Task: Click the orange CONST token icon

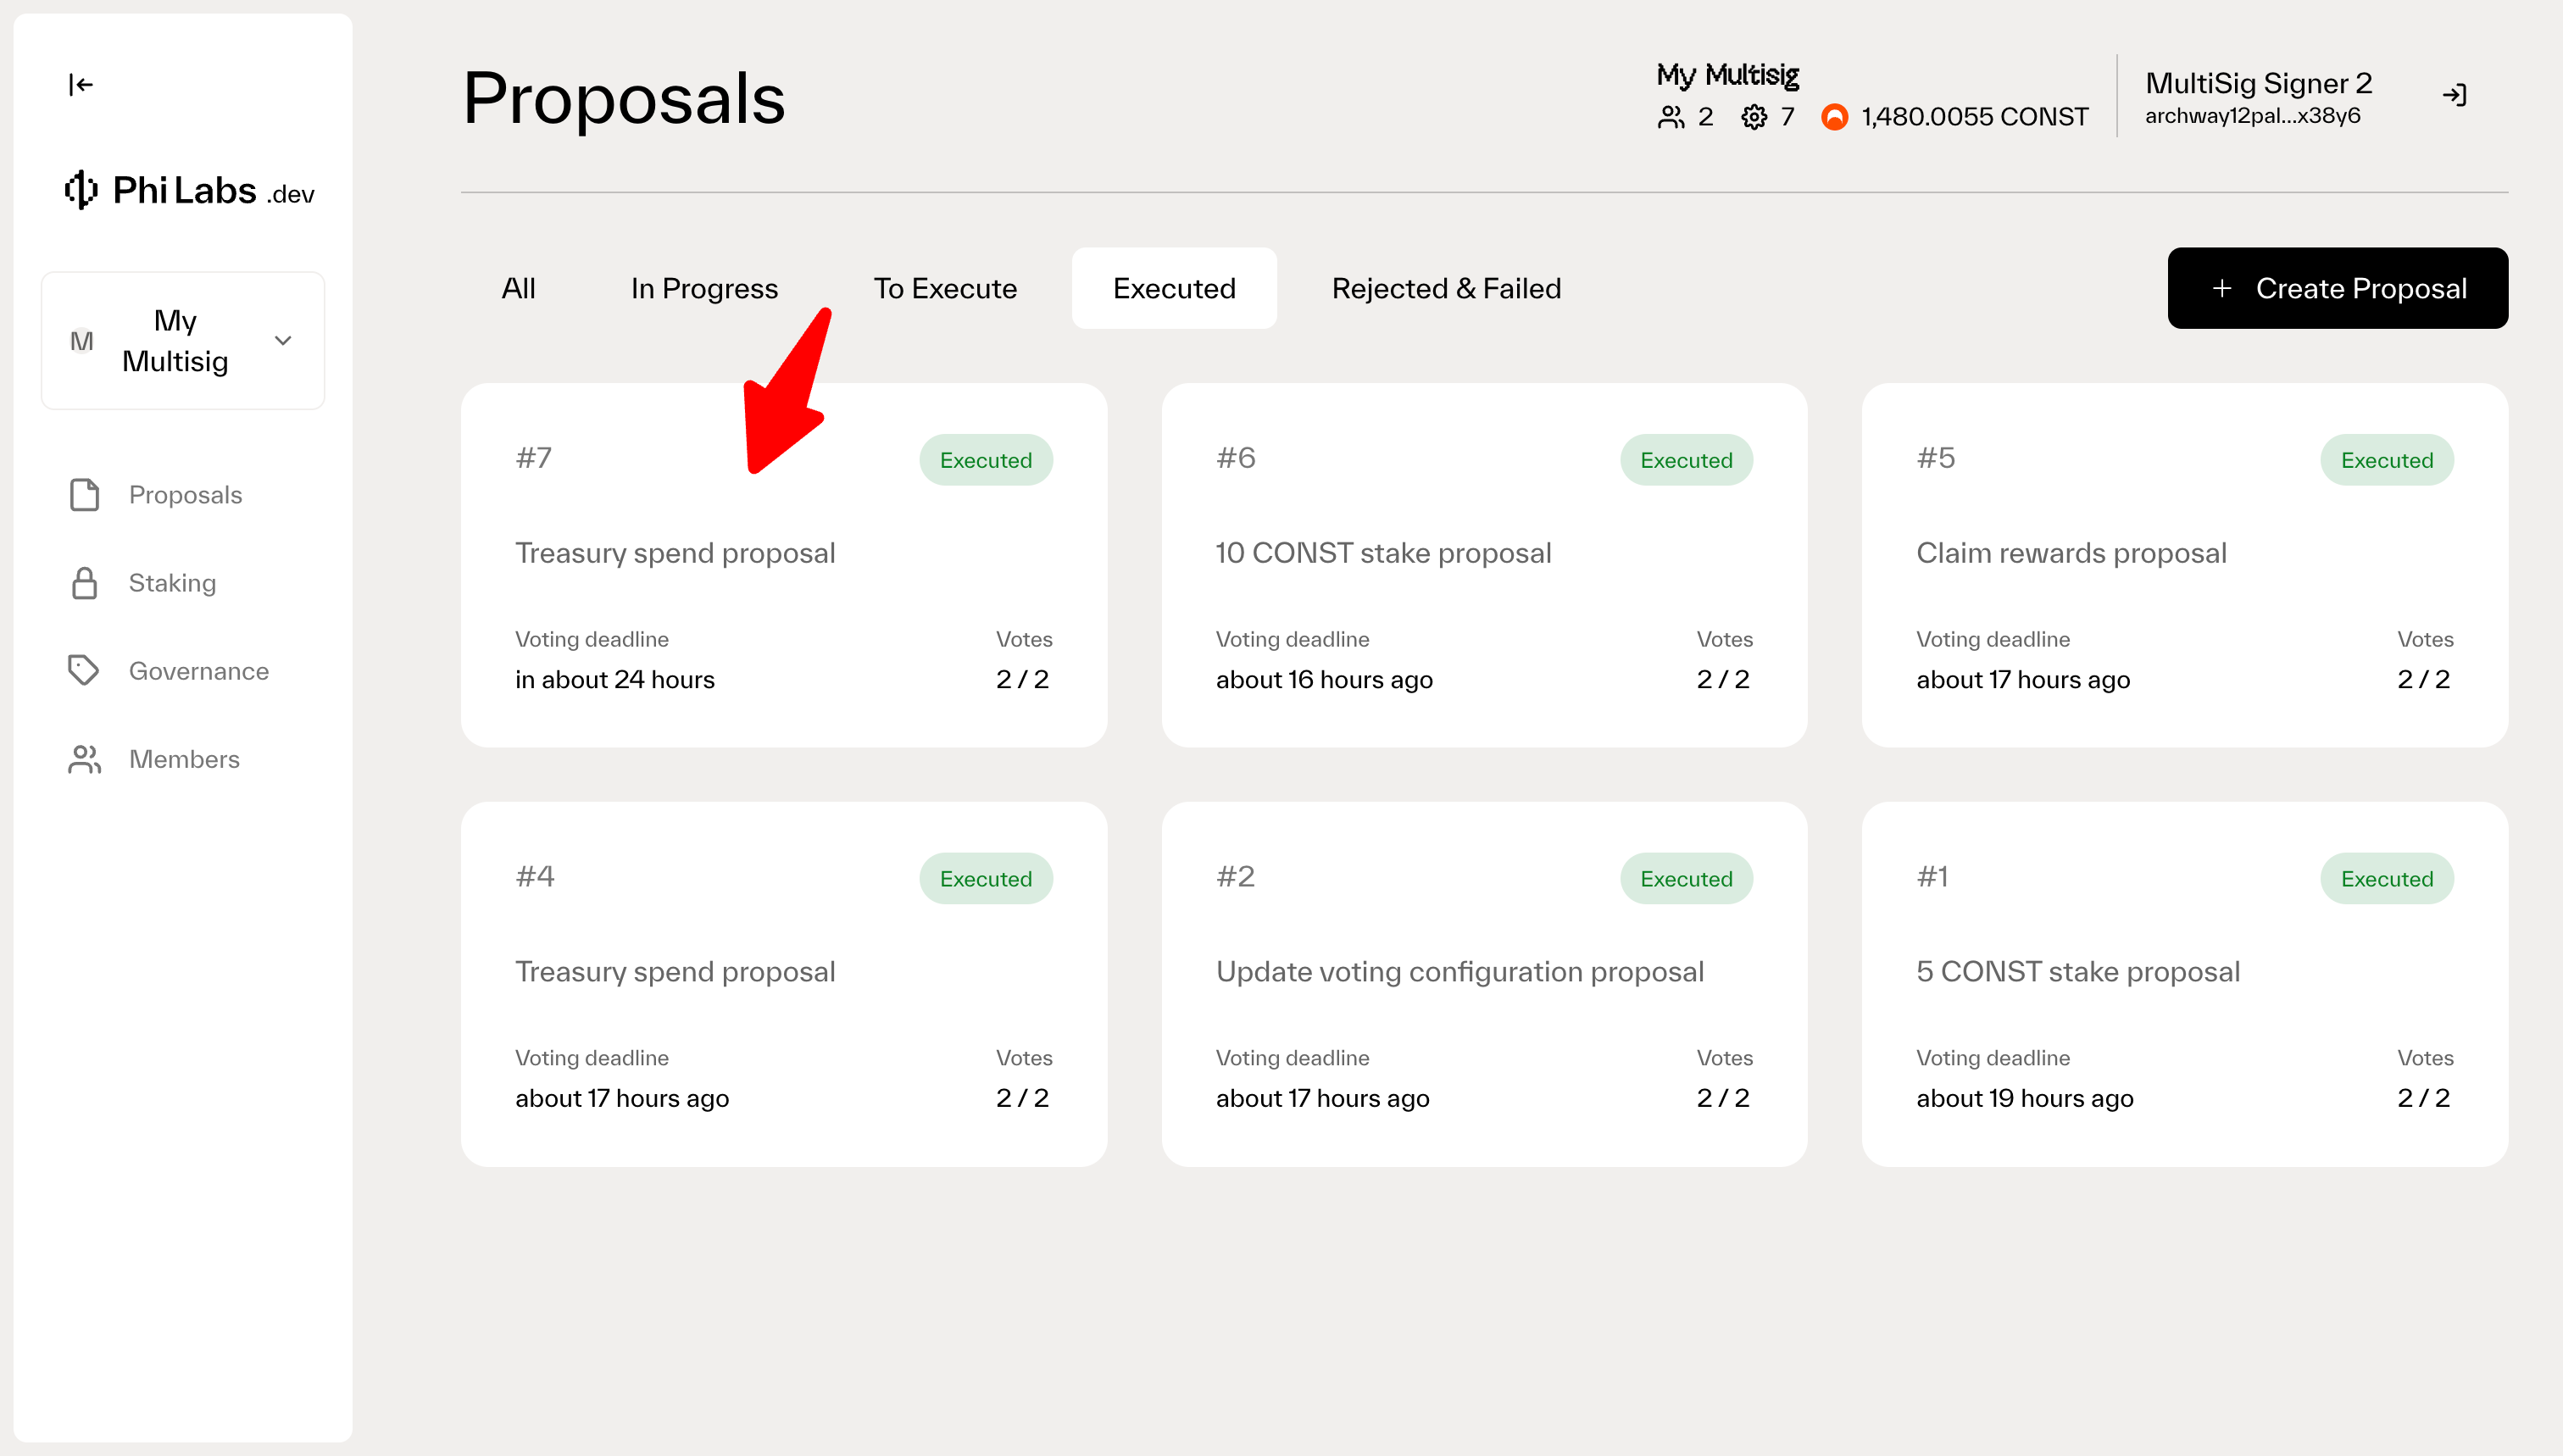Action: tap(1834, 118)
